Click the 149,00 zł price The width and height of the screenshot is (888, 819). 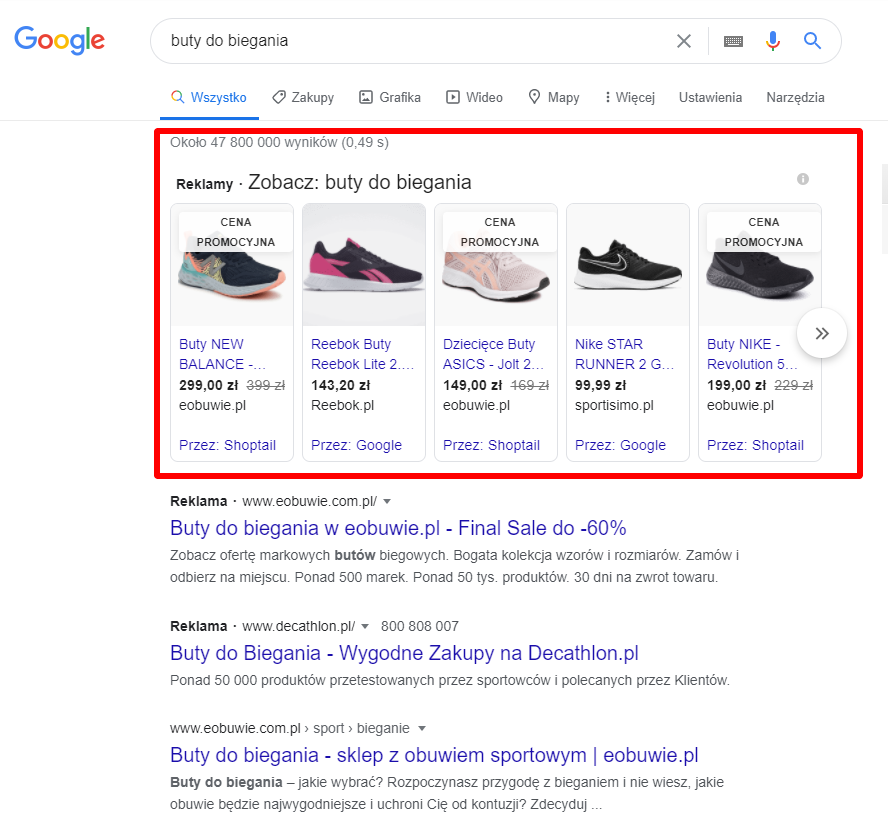click(x=472, y=386)
